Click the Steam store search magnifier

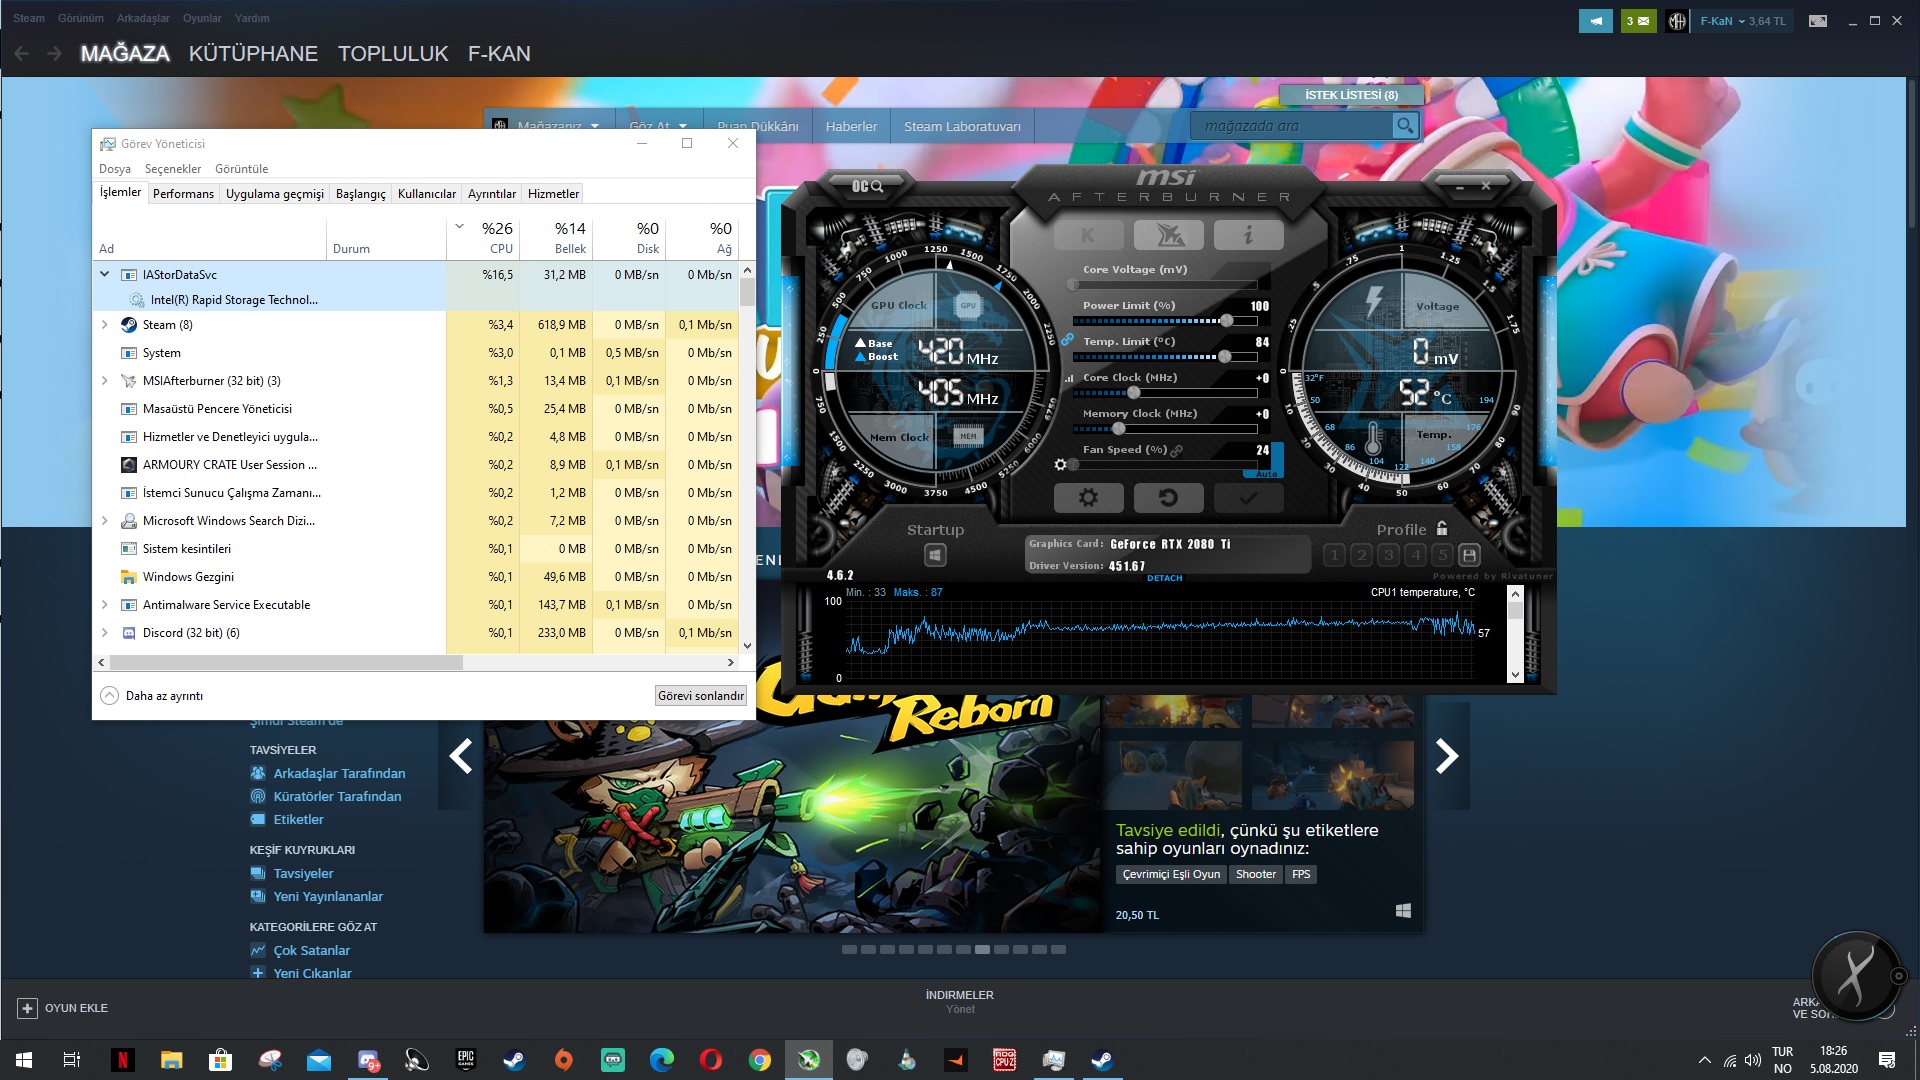tap(1405, 126)
